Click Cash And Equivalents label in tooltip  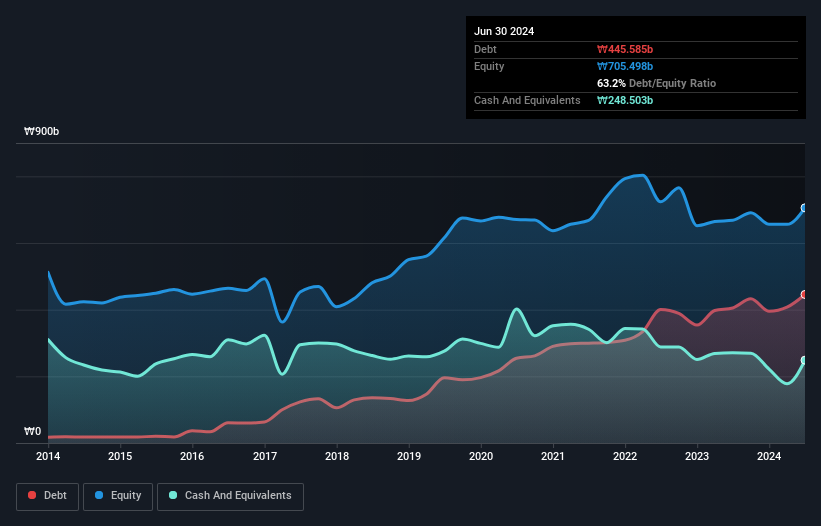click(x=527, y=100)
